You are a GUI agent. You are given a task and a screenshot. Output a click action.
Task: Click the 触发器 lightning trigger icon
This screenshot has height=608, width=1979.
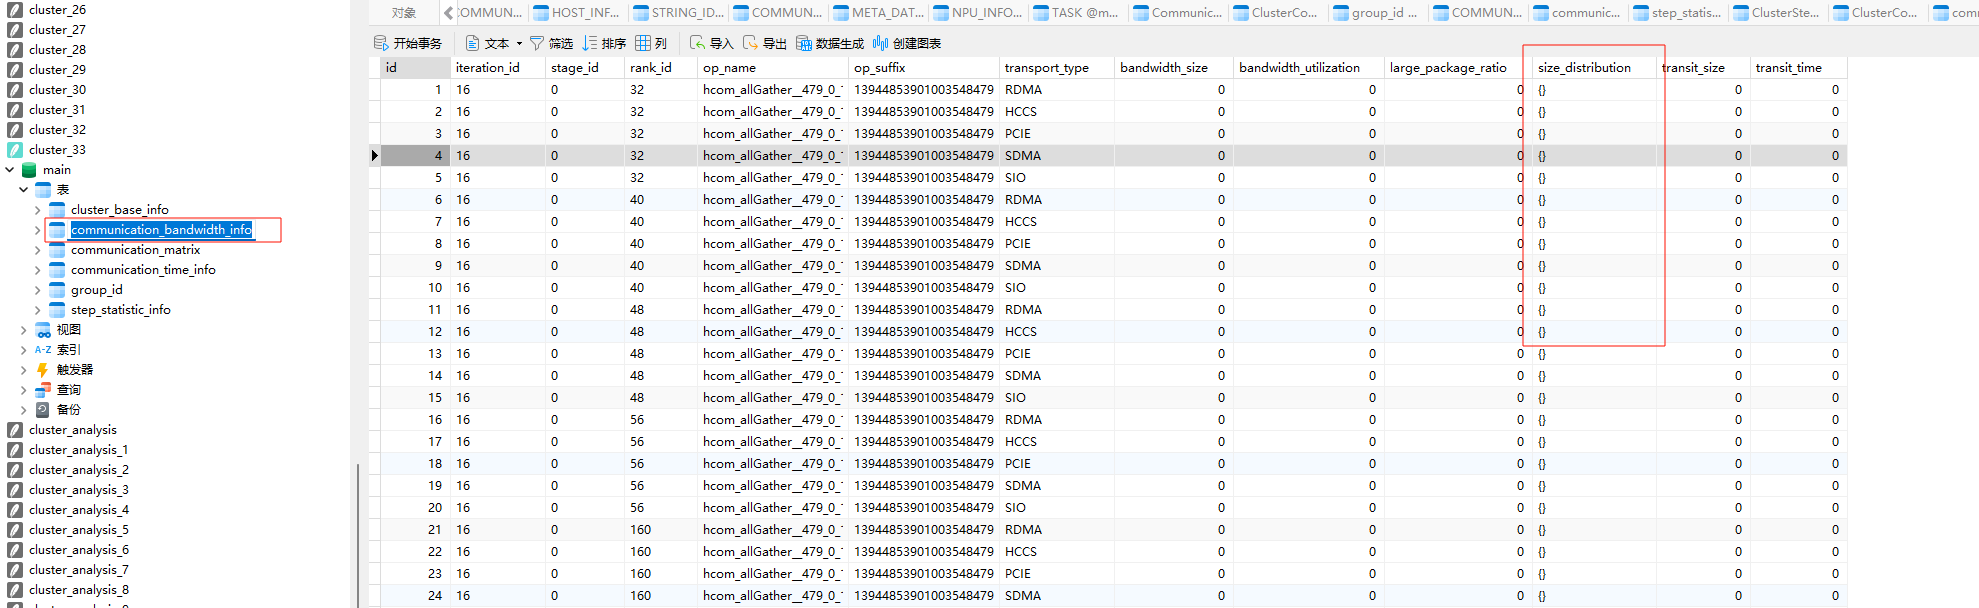tap(43, 370)
